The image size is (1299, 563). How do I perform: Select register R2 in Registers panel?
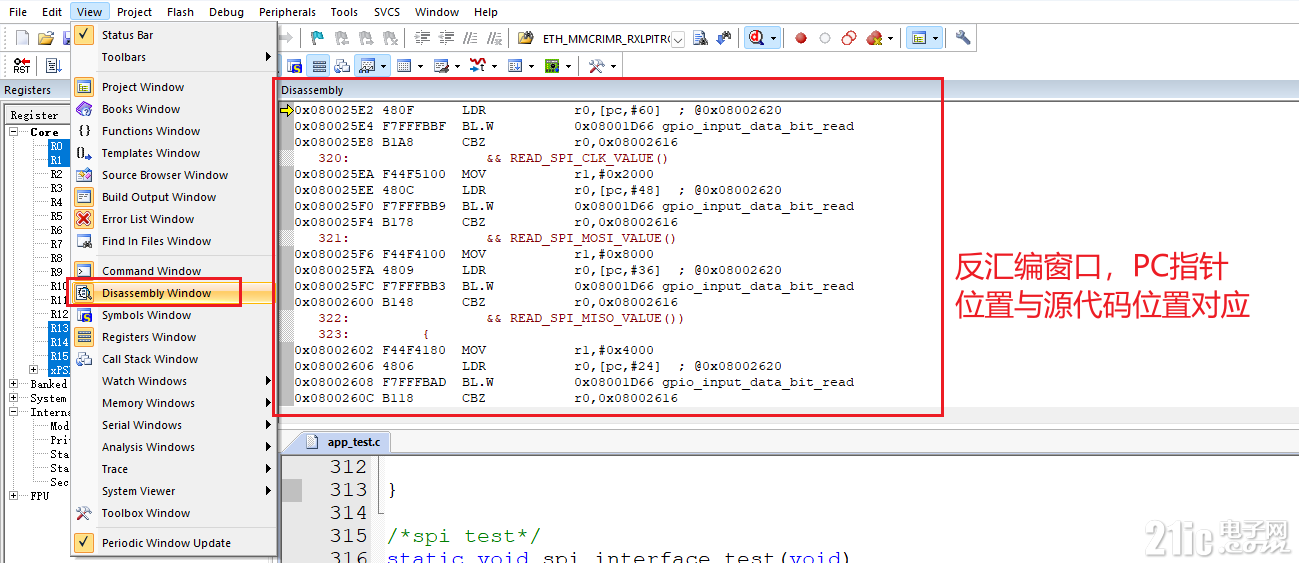tap(56, 174)
